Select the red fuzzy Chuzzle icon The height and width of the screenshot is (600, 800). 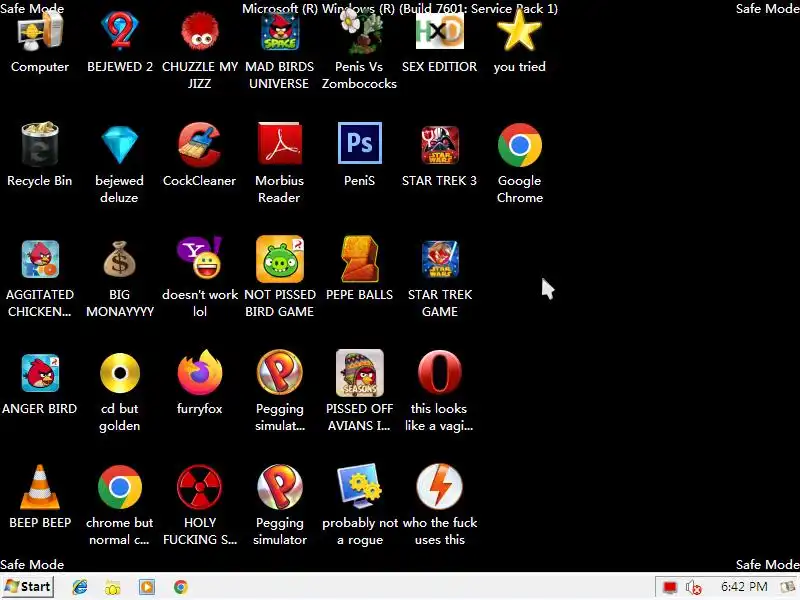(199, 32)
